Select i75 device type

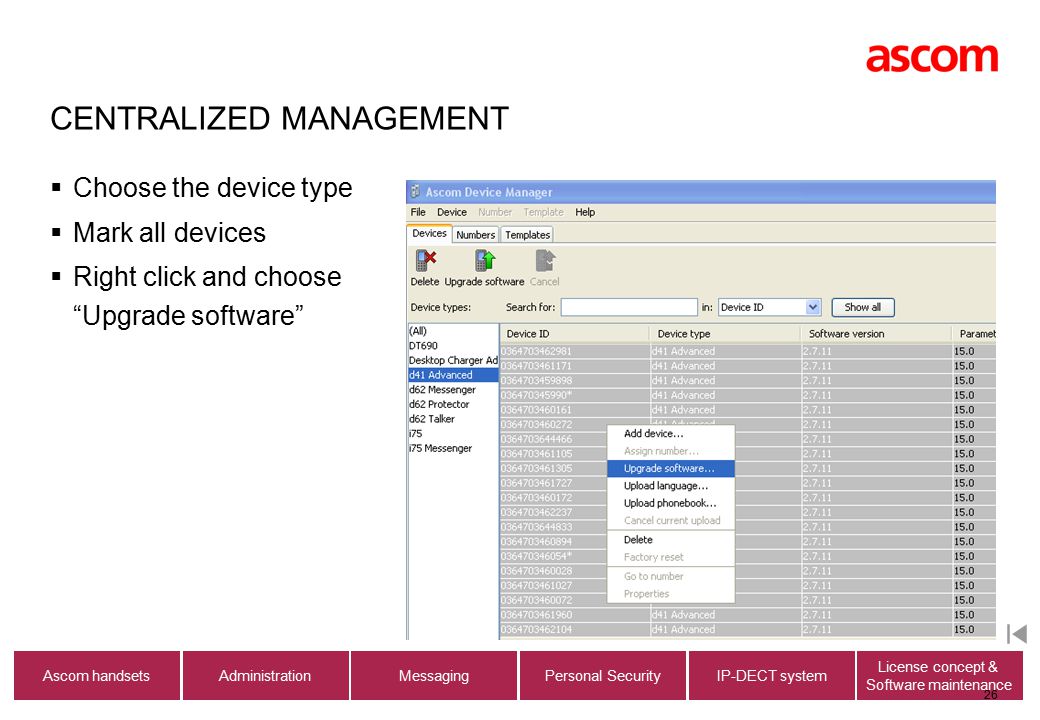pyautogui.click(x=453, y=433)
